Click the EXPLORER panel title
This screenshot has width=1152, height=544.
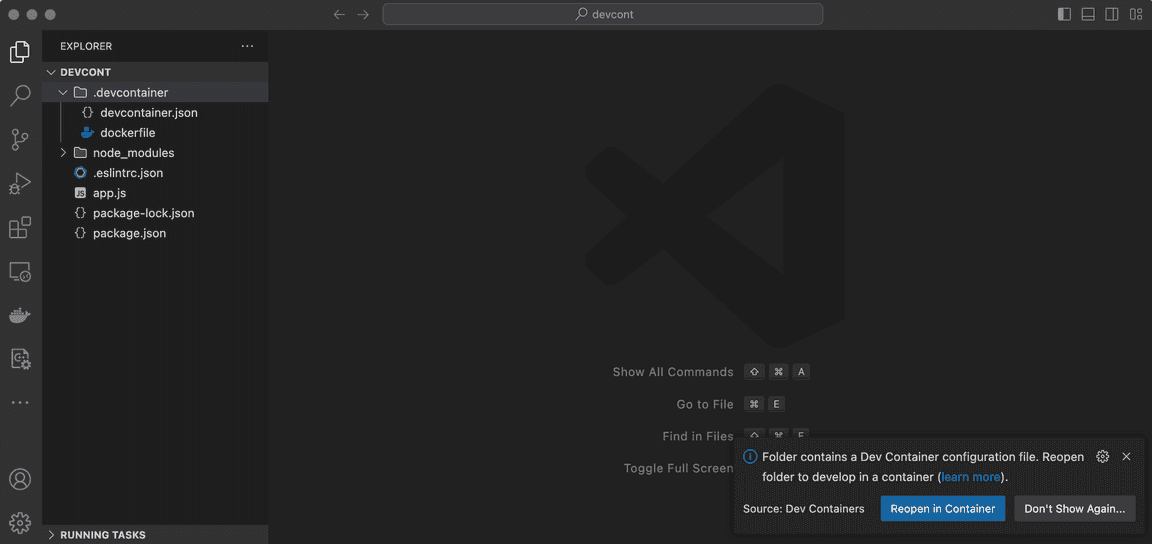click(86, 46)
